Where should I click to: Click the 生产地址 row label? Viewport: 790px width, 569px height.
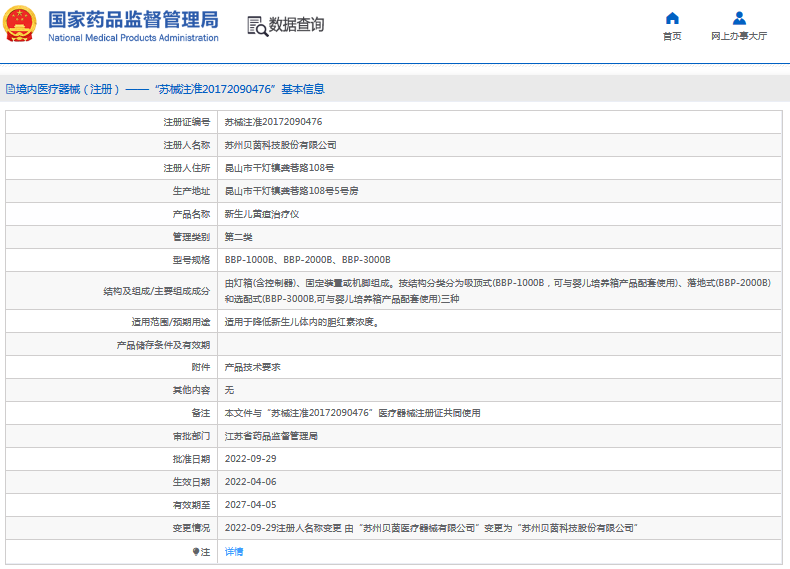click(x=191, y=191)
